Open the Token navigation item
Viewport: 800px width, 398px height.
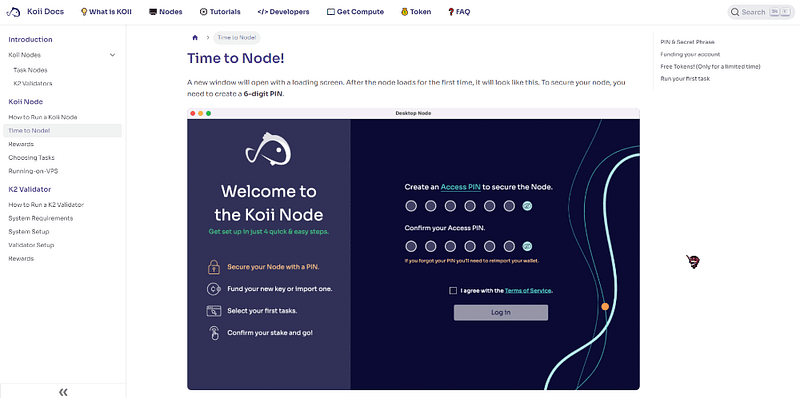coord(416,12)
